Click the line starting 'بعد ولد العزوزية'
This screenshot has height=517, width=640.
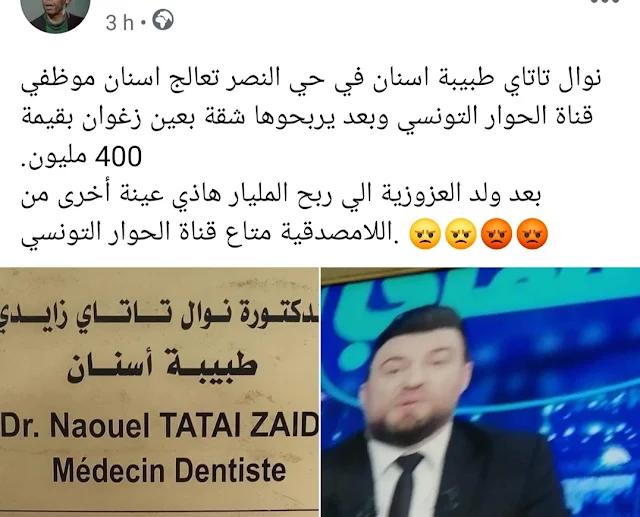[281, 196]
